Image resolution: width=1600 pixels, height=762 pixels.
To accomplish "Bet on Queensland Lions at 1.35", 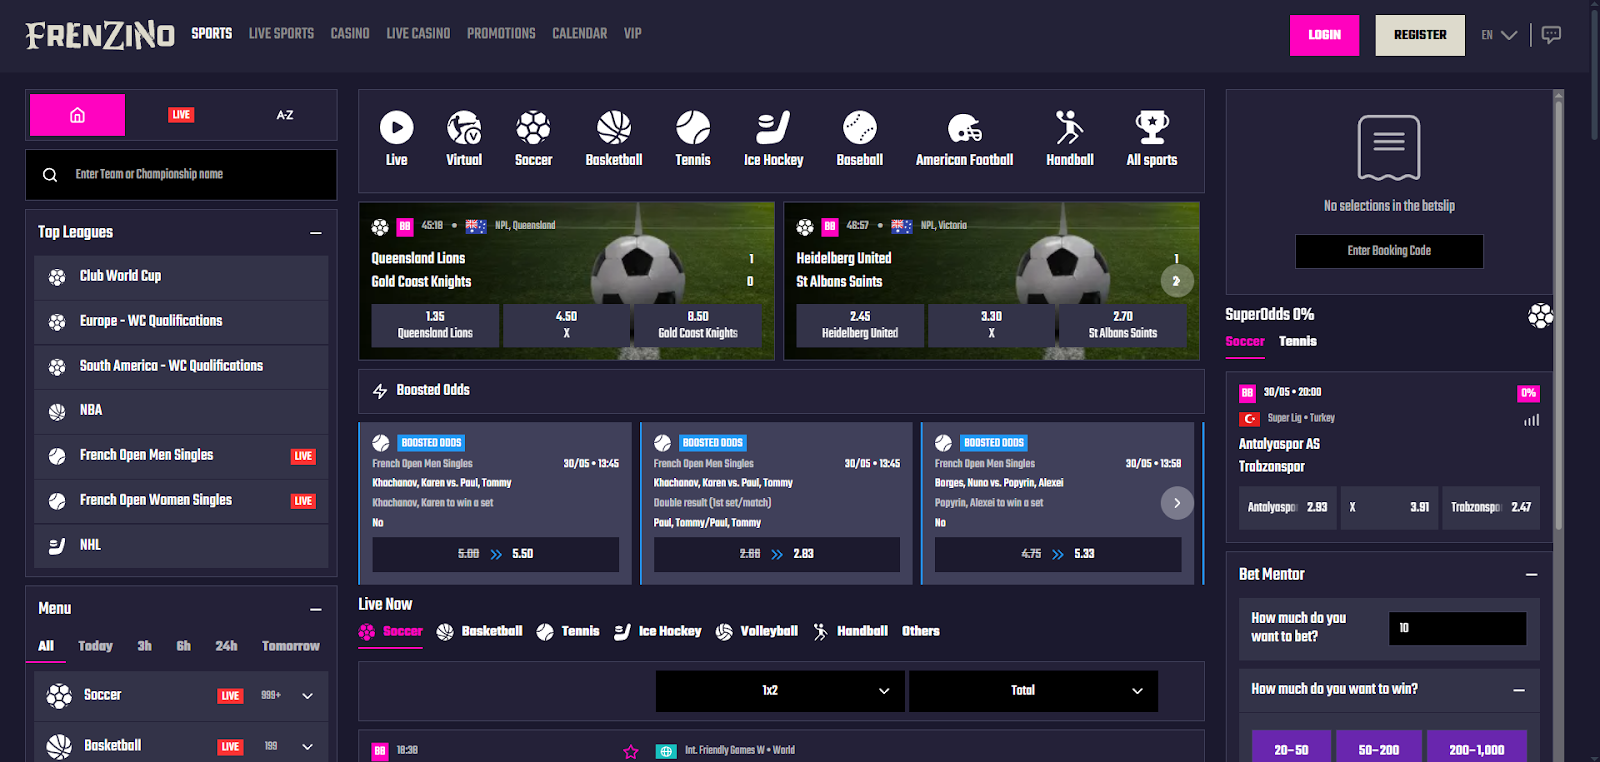I will (x=435, y=326).
